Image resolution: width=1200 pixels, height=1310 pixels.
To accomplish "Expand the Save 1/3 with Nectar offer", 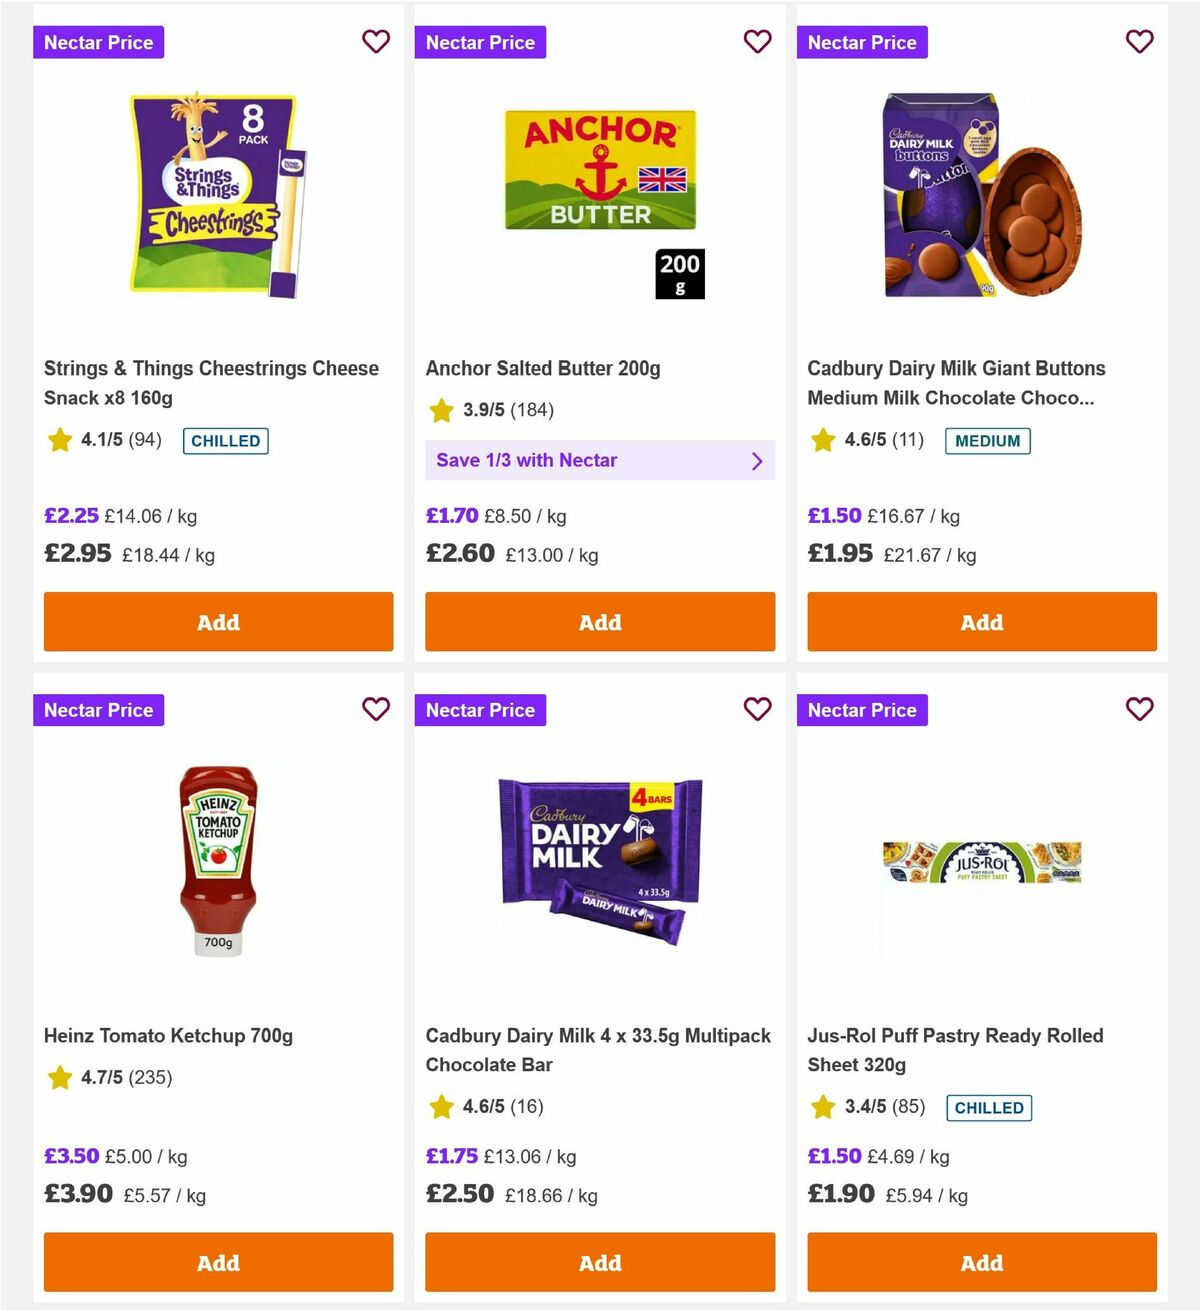I will pyautogui.click(x=600, y=460).
